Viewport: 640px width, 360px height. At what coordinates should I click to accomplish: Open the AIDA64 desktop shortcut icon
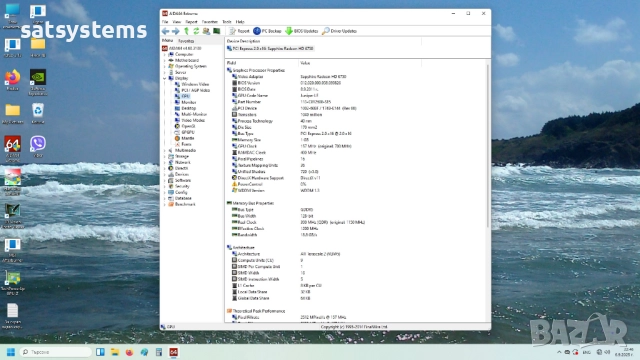click(12, 149)
